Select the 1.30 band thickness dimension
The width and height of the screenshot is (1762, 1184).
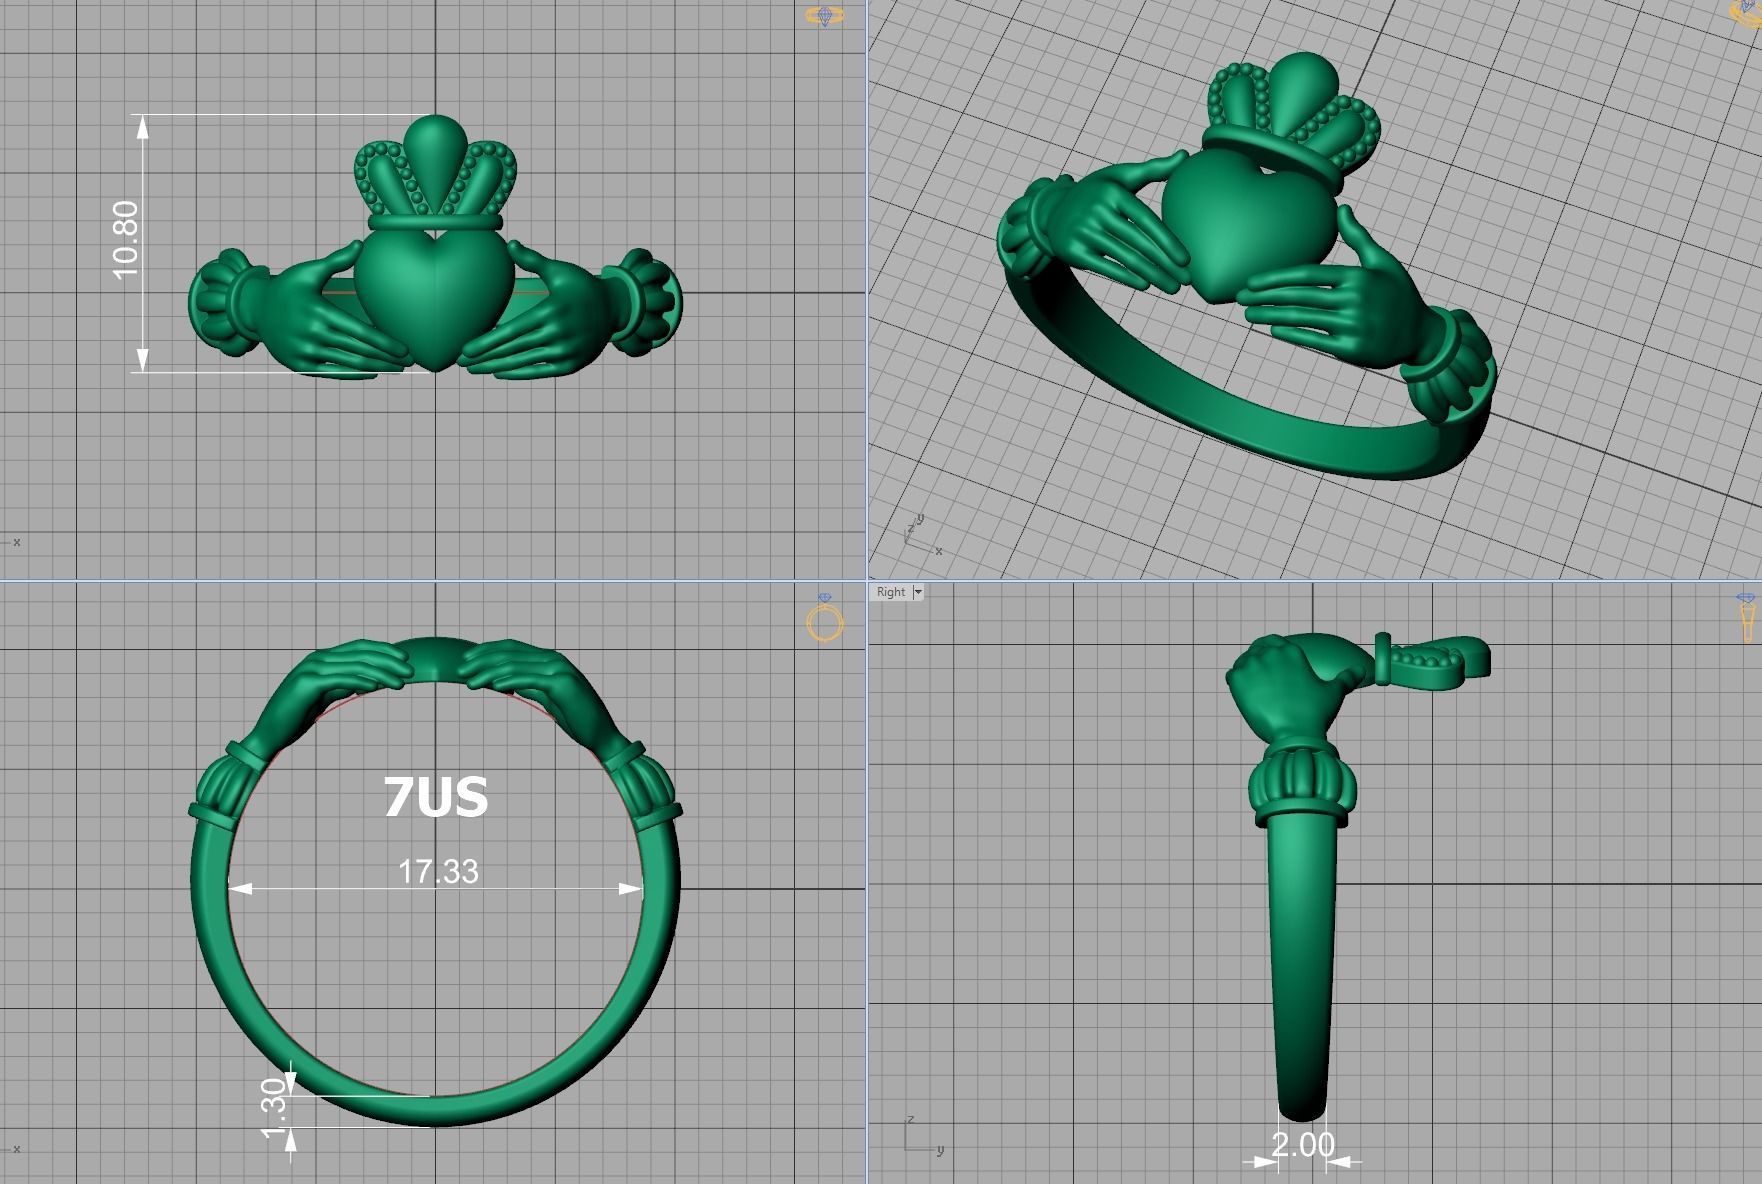(274, 1109)
